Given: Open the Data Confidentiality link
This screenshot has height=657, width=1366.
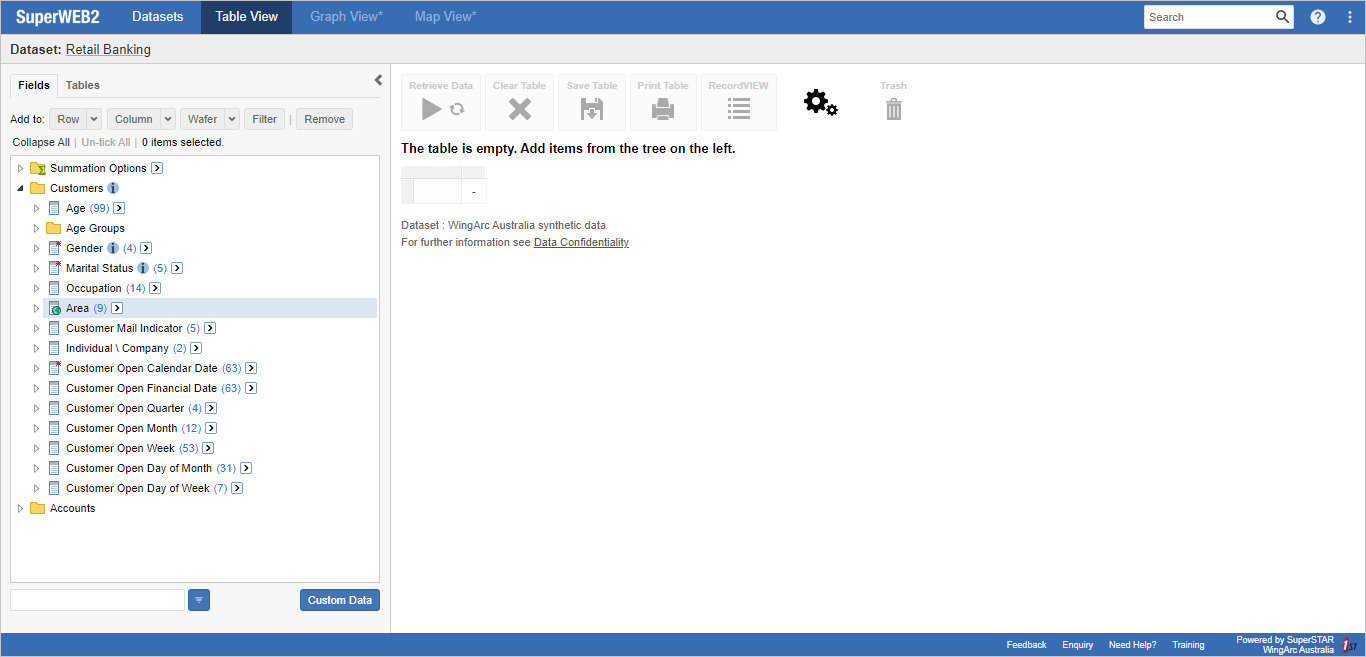Looking at the screenshot, I should tap(581, 242).
